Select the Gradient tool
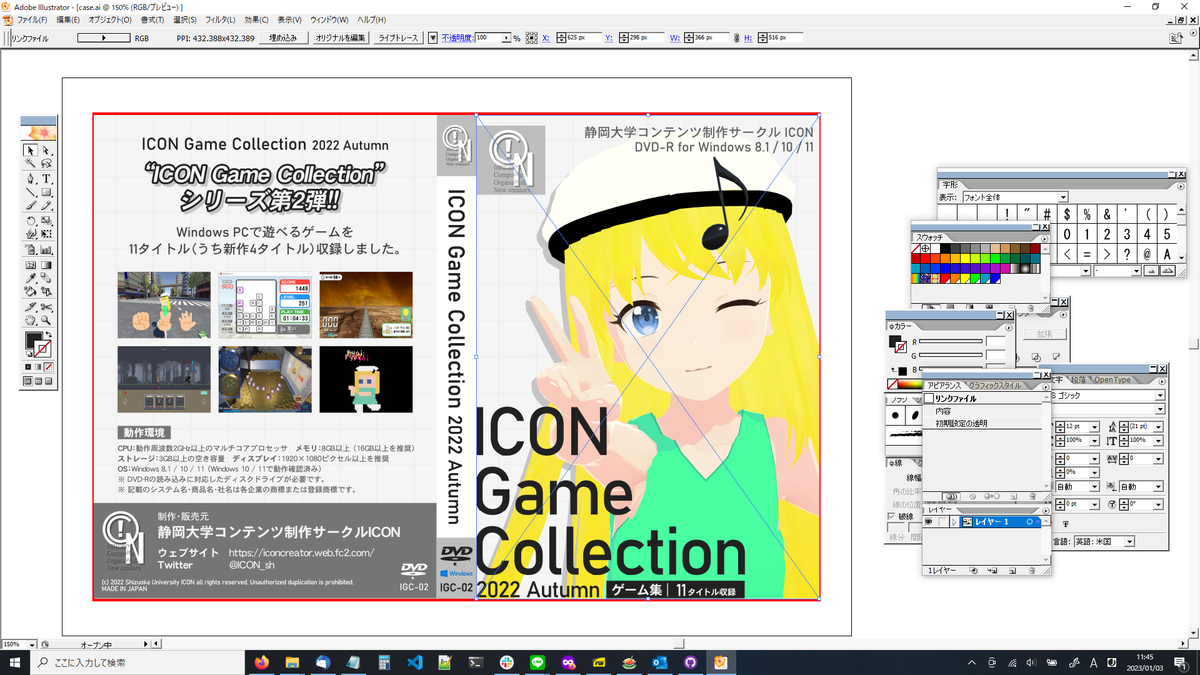This screenshot has width=1200, height=675. (x=46, y=265)
